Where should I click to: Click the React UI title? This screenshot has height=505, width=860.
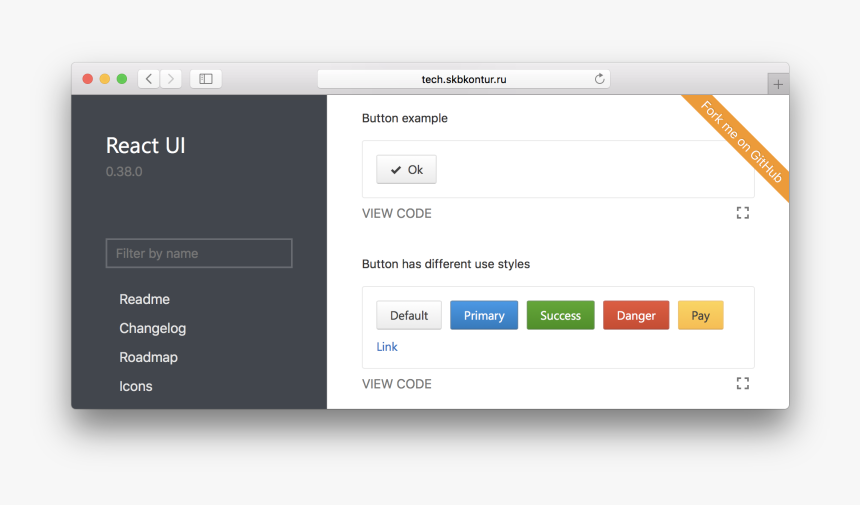(x=145, y=146)
